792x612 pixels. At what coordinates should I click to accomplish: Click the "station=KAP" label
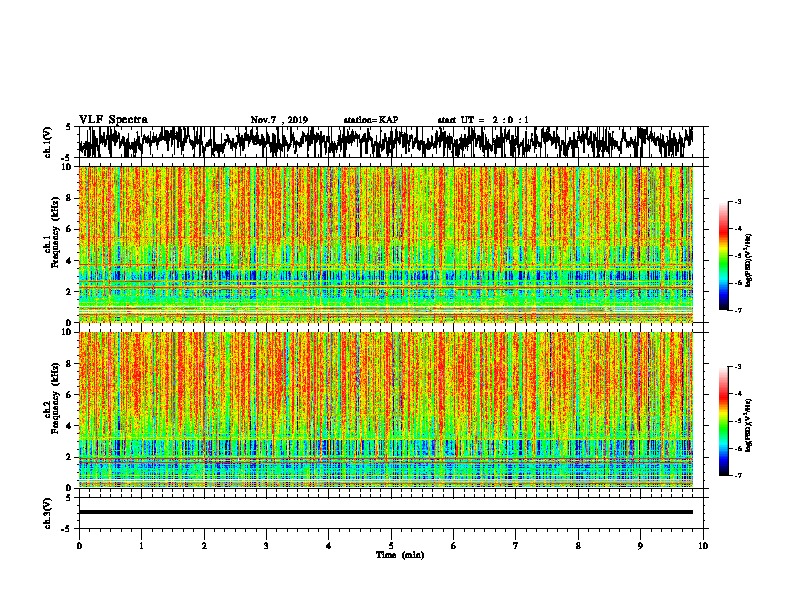(x=371, y=120)
